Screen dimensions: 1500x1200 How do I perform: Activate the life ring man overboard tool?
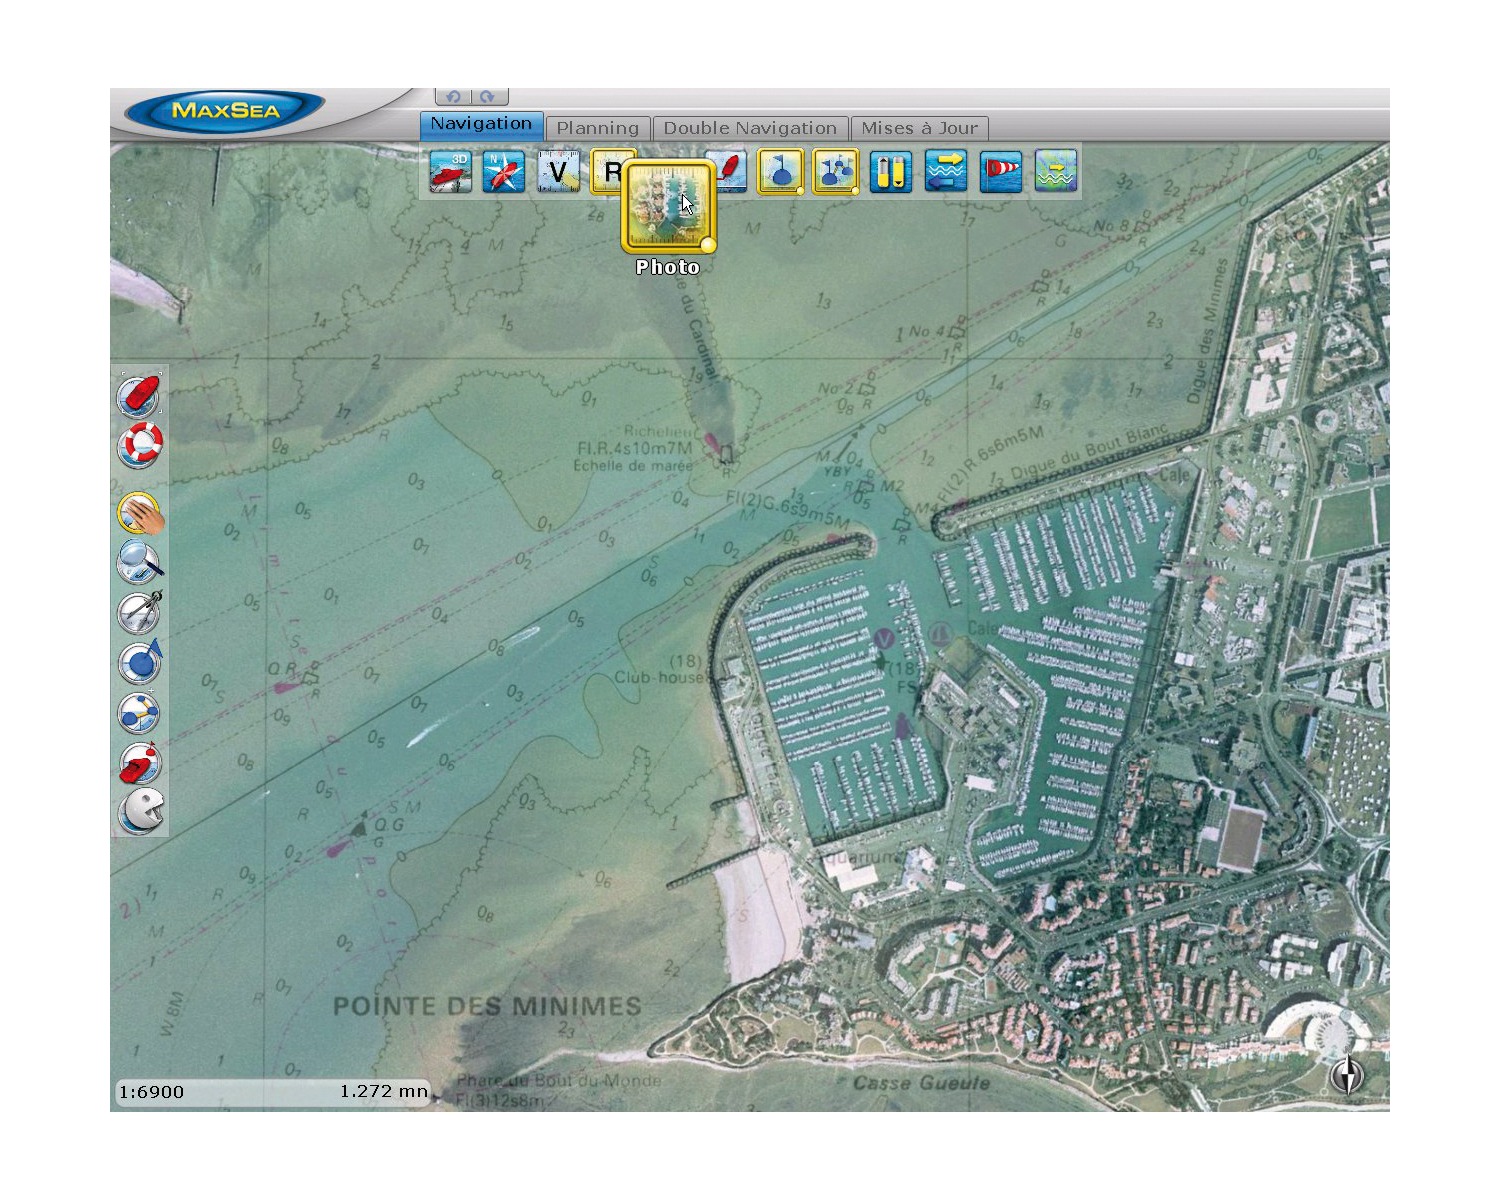140,444
